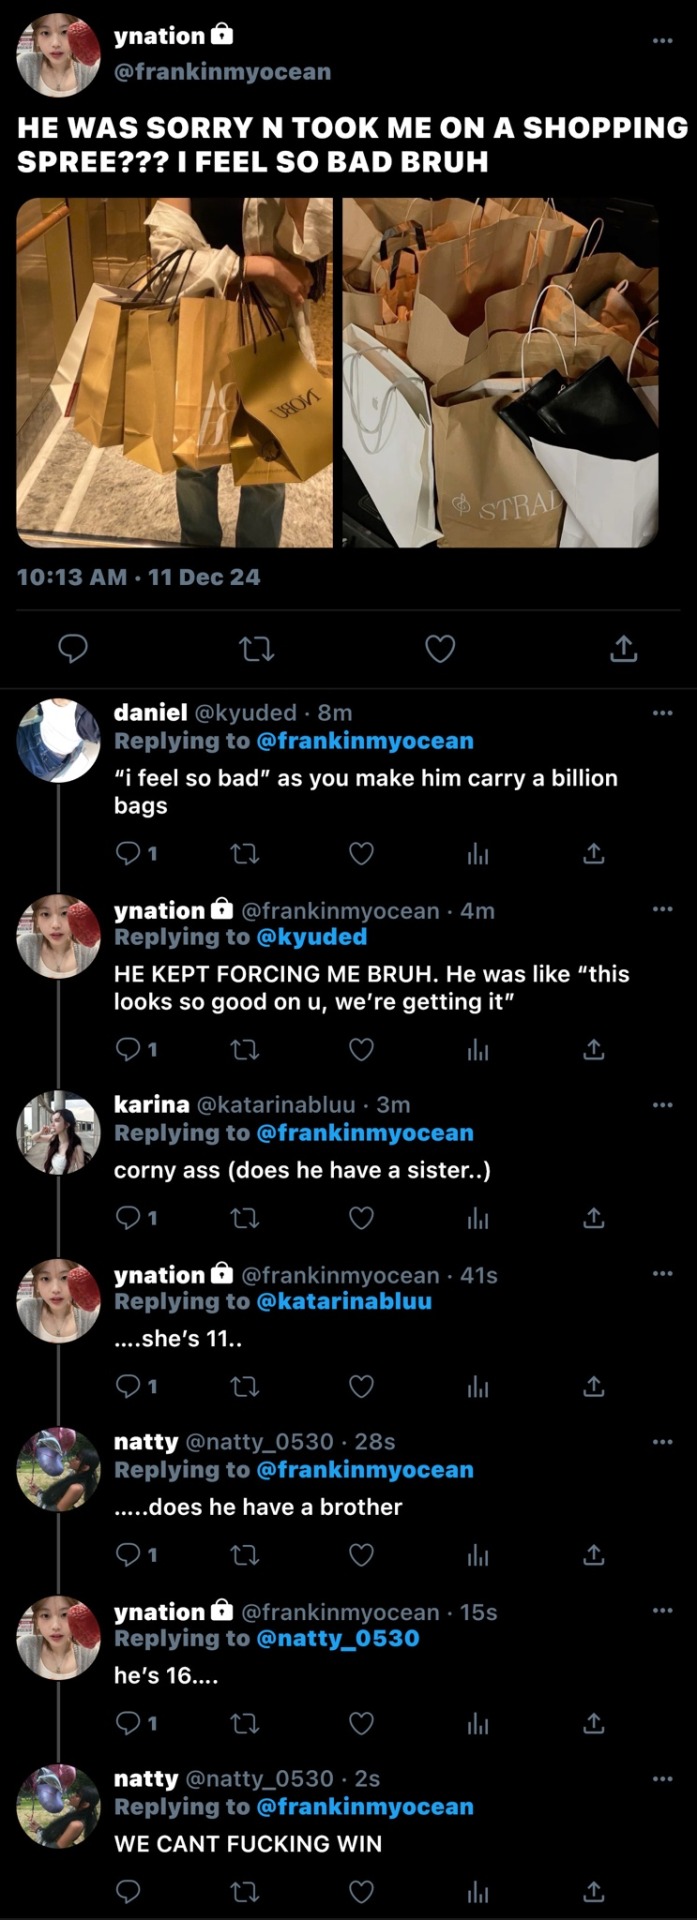Image resolution: width=697 pixels, height=1920 pixels.
Task: Retweet the main shopping spree tweet
Action: (257, 649)
